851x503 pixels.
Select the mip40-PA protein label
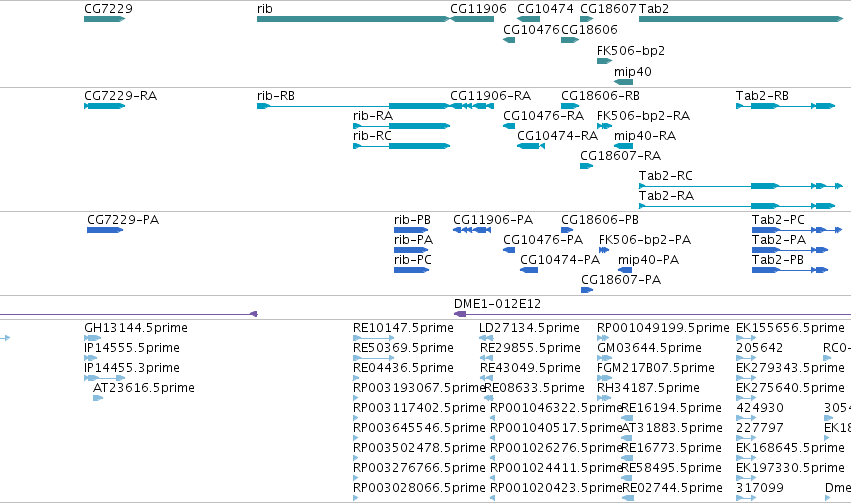click(649, 260)
